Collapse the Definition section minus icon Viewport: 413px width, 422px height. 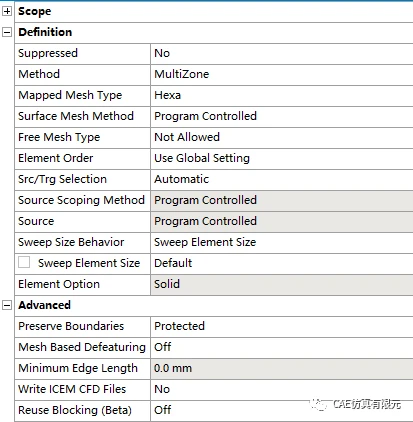click(7, 32)
